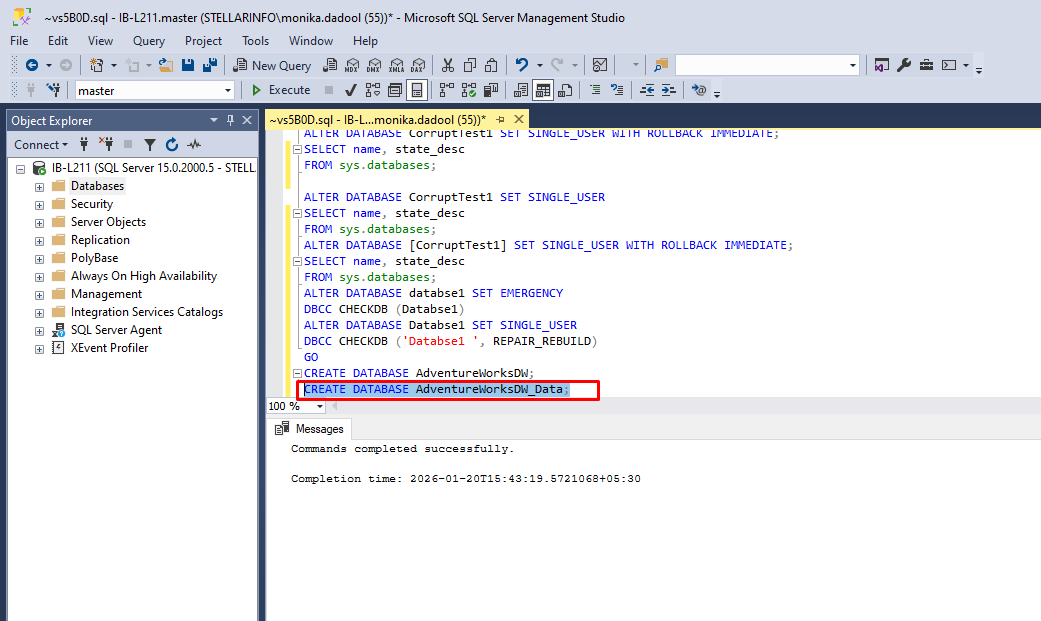Pin the Object Explorer panel open

[231, 120]
